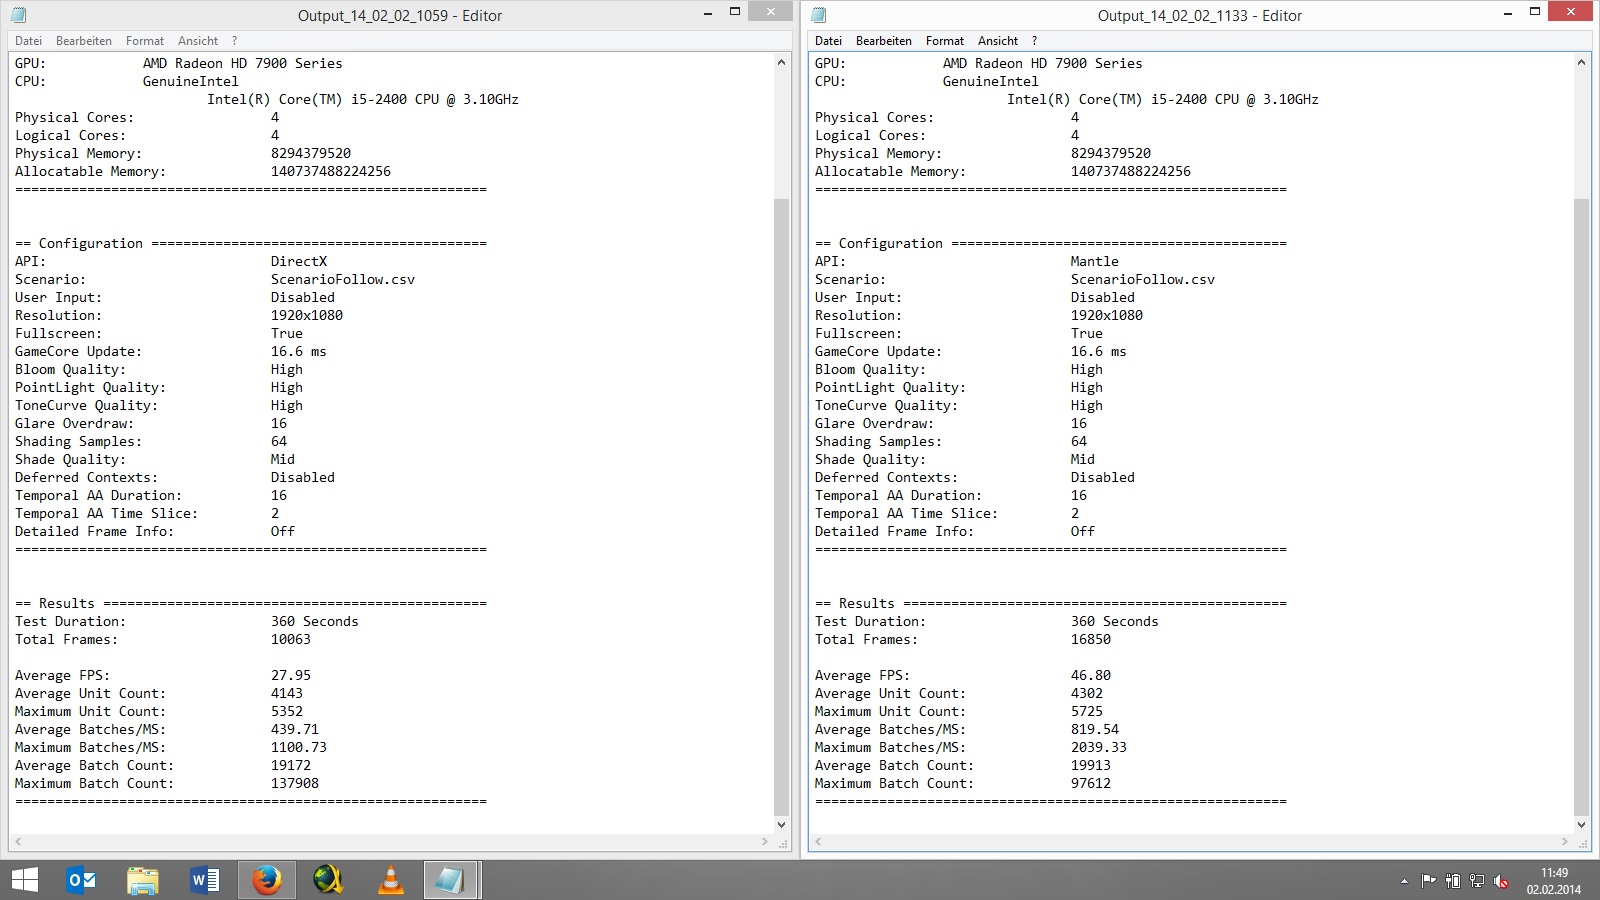Open the network tray icon

click(1477, 881)
